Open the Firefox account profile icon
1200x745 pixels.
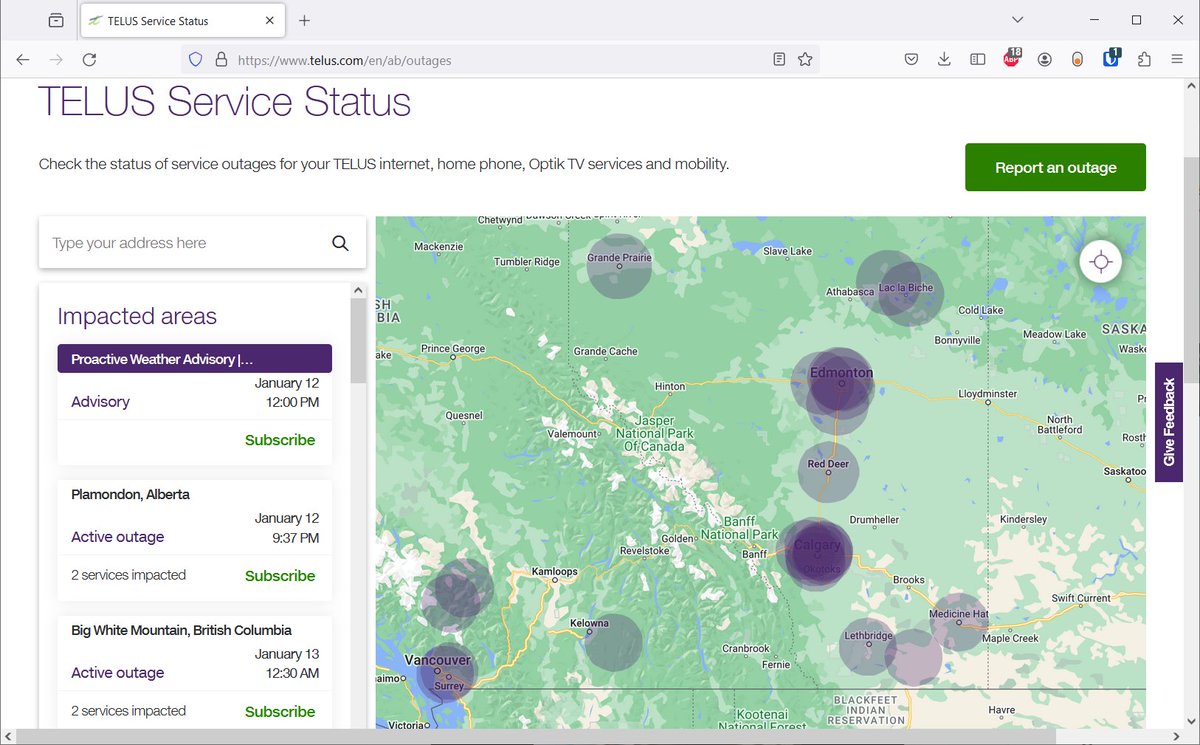coord(1045,60)
